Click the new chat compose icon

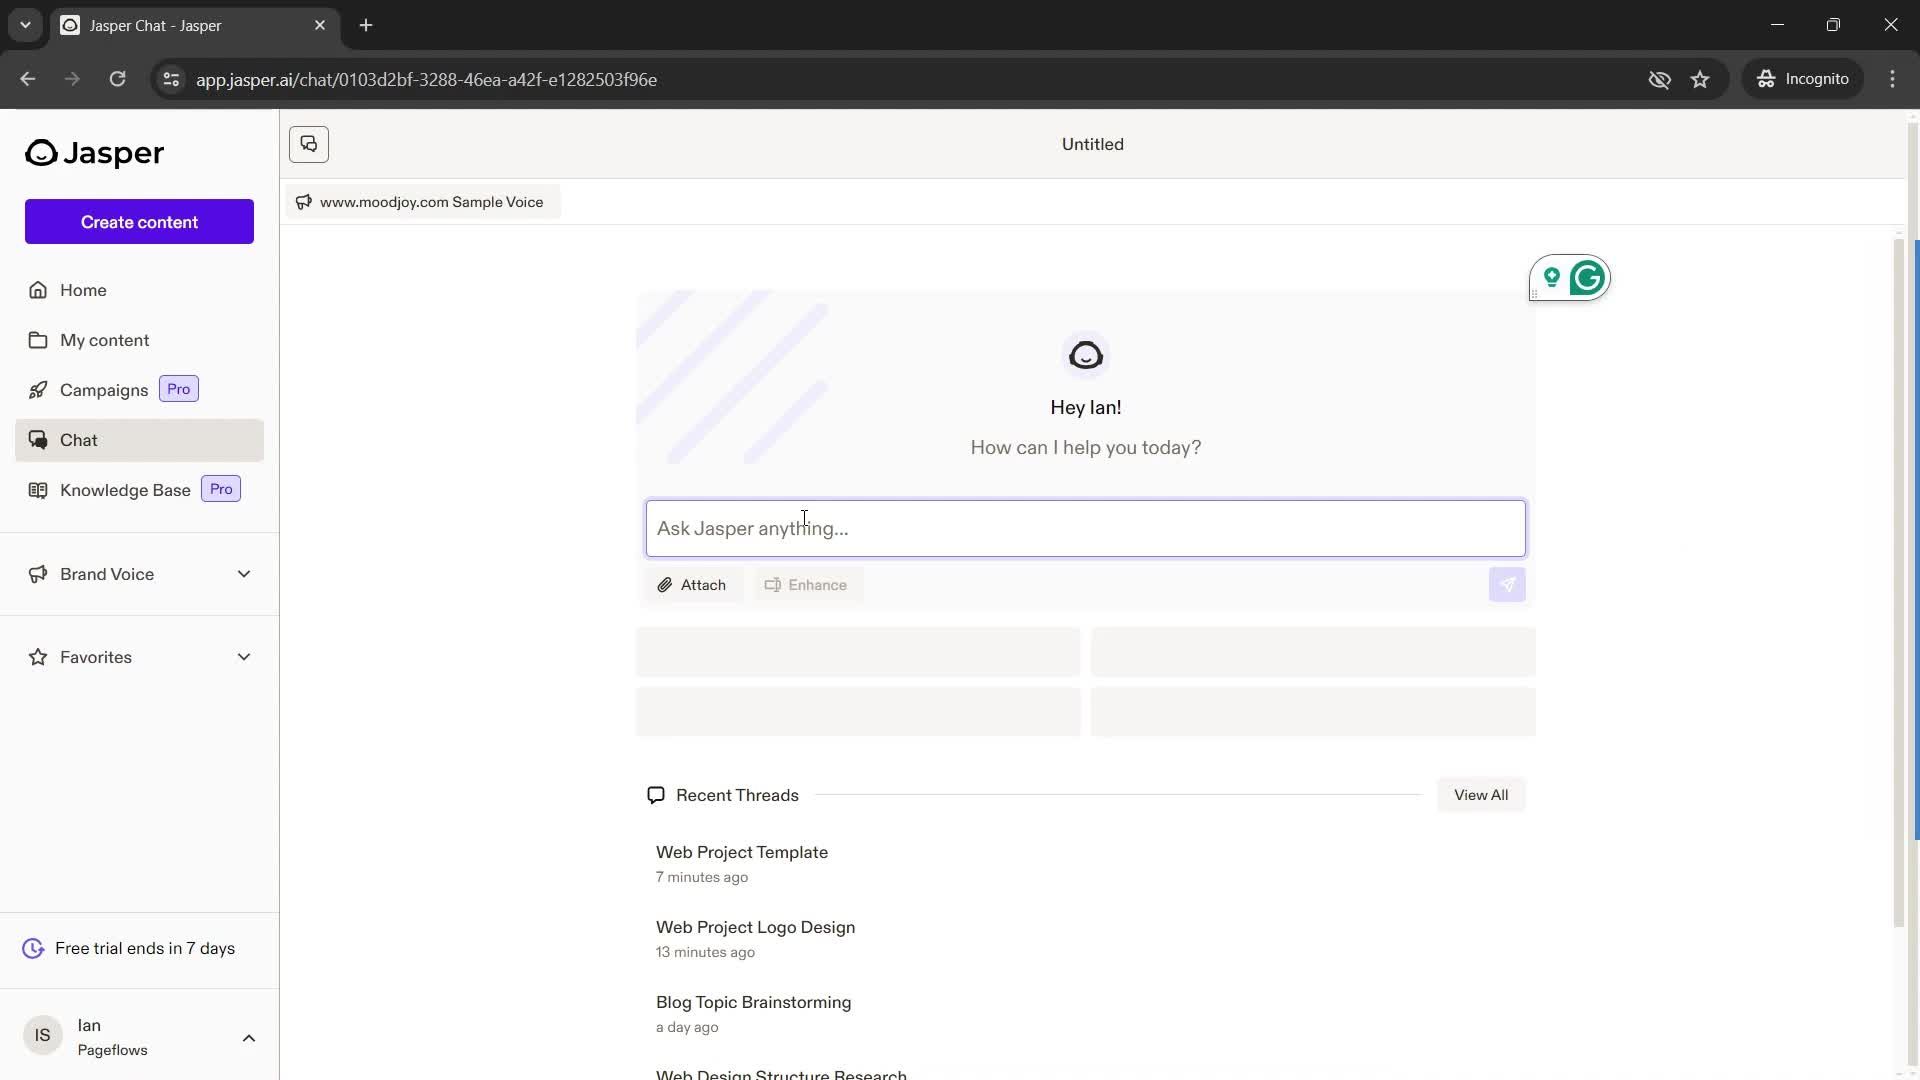[309, 144]
